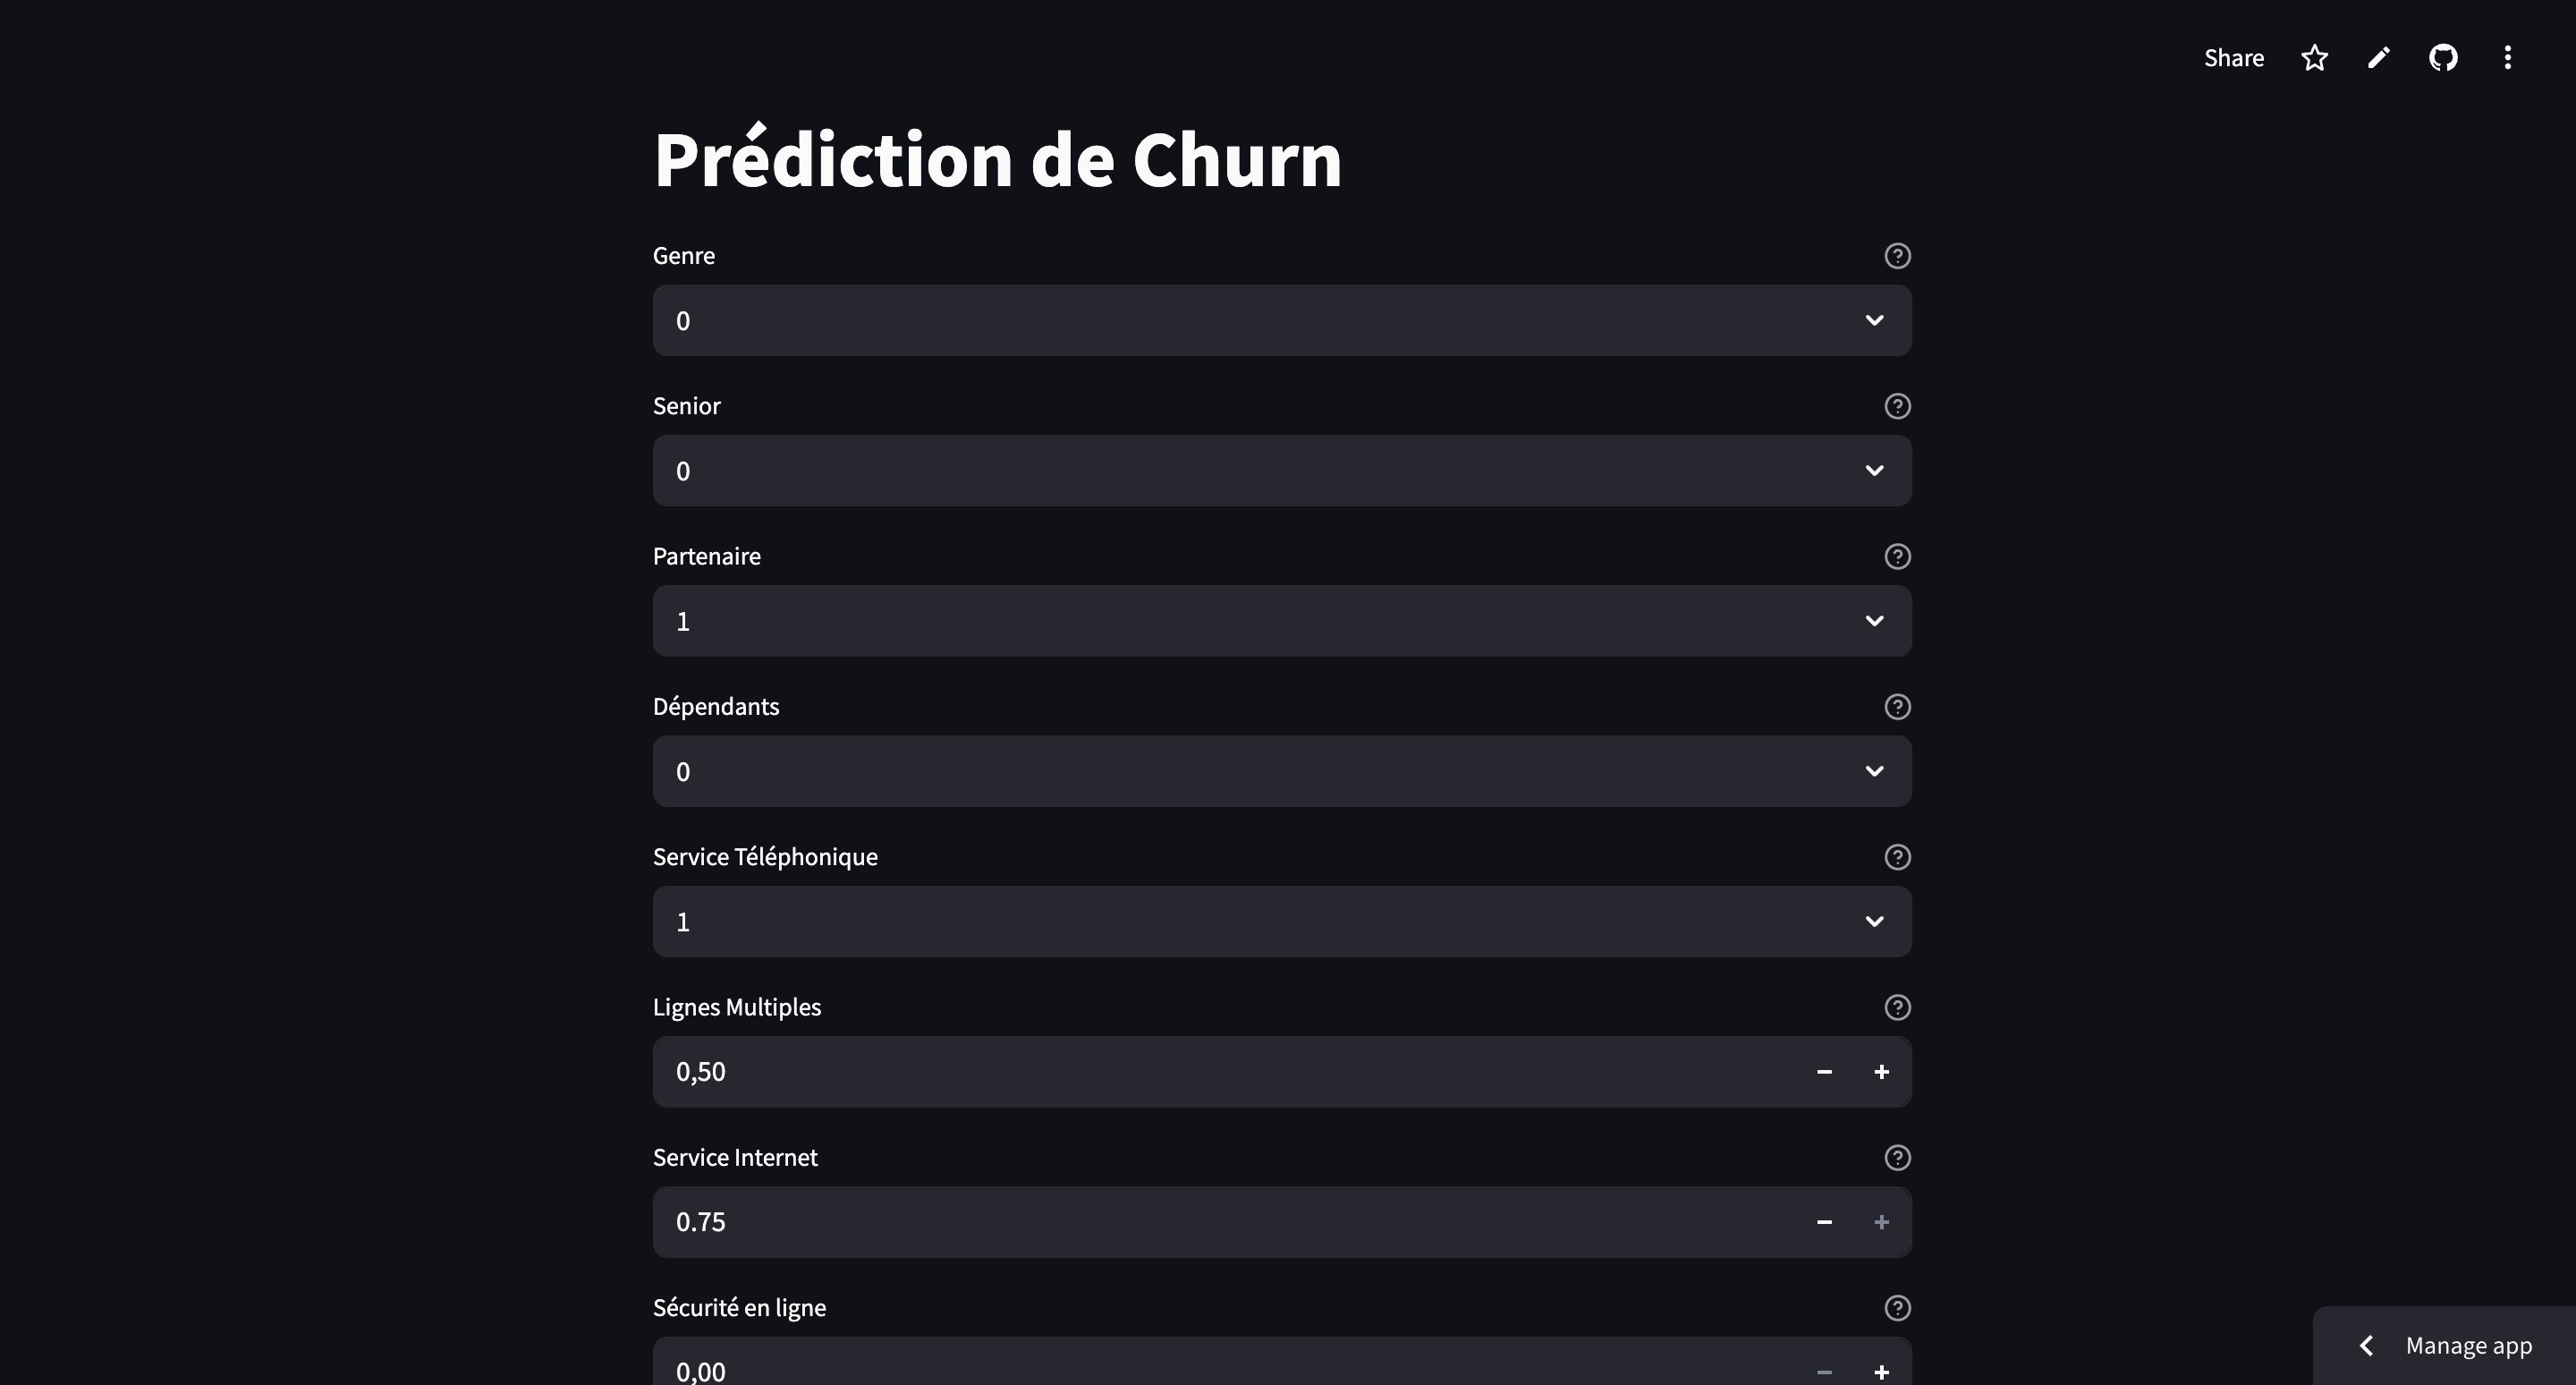Expand the Dépendants select box
Screen dimensions: 2576x1385
[1282, 771]
